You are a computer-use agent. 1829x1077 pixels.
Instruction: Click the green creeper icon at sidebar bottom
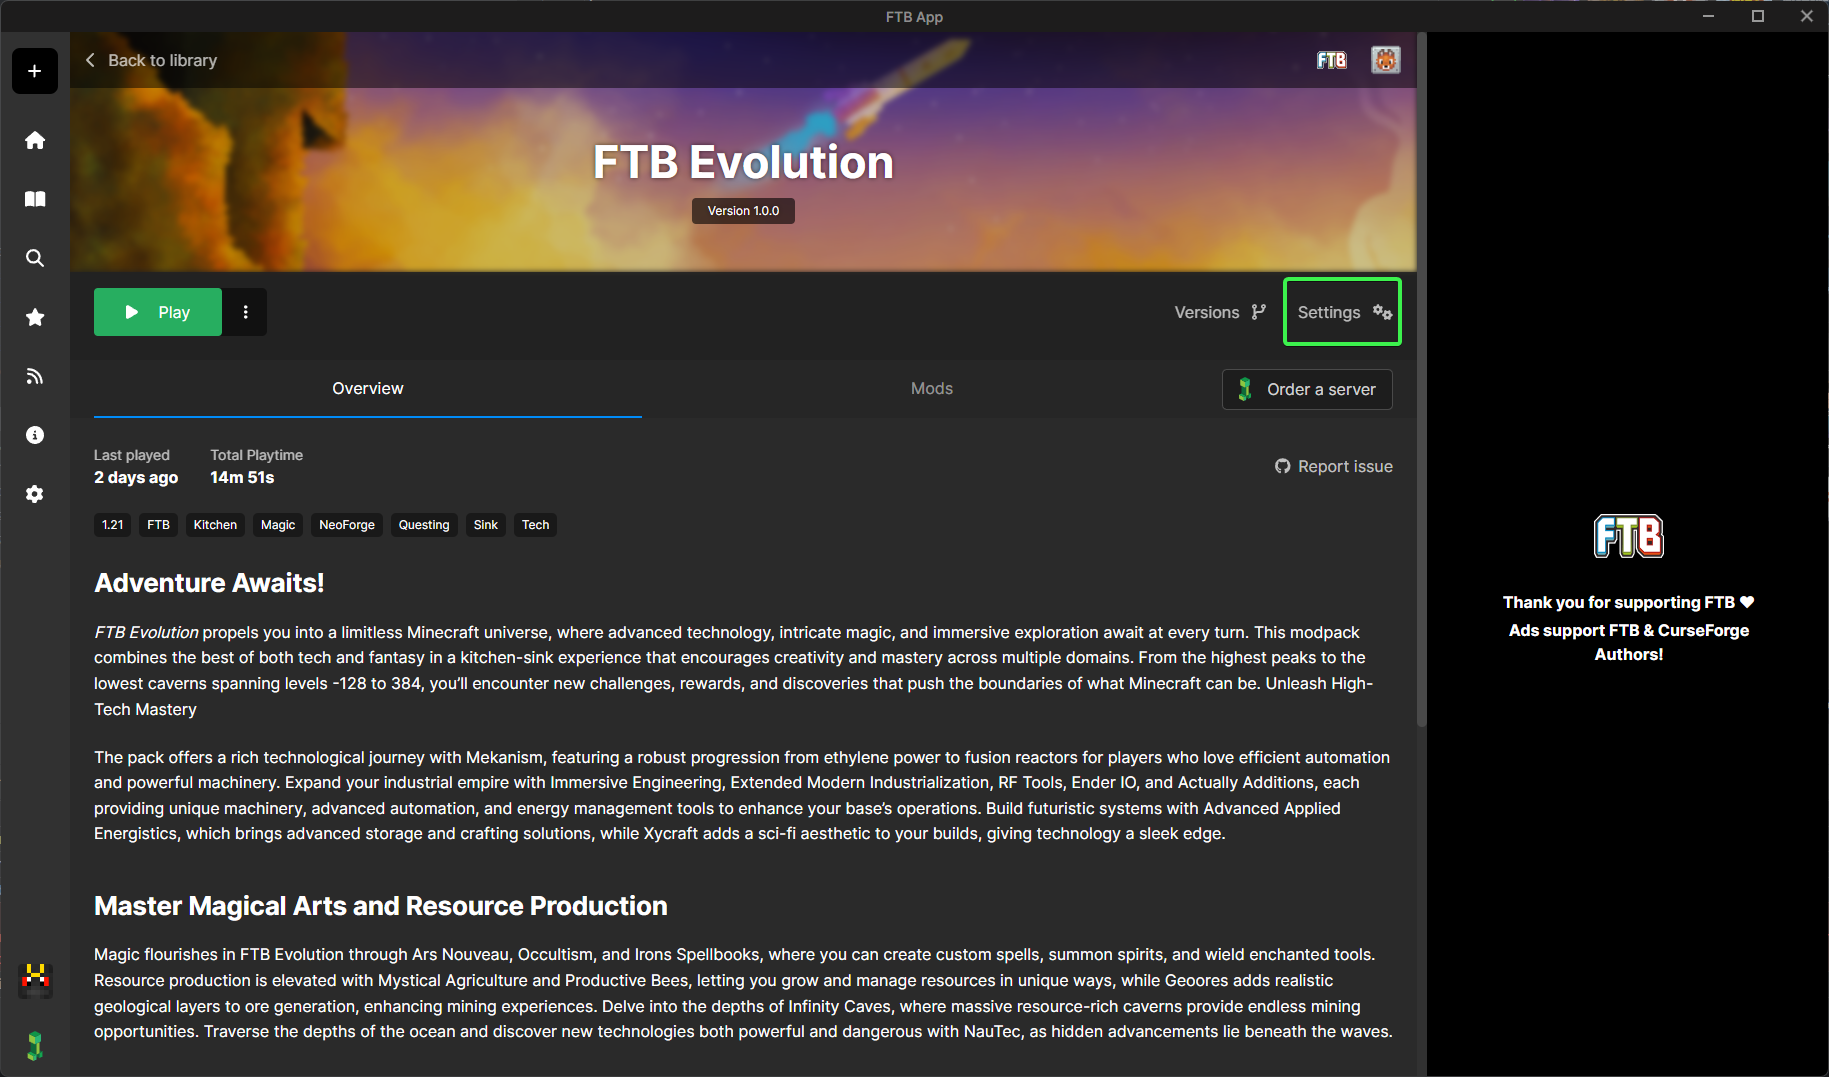click(35, 1046)
